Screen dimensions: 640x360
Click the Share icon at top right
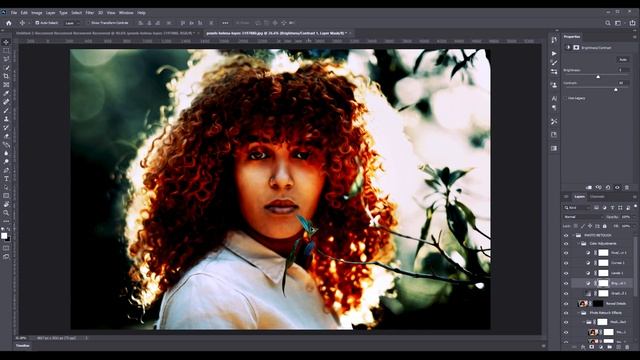click(632, 23)
